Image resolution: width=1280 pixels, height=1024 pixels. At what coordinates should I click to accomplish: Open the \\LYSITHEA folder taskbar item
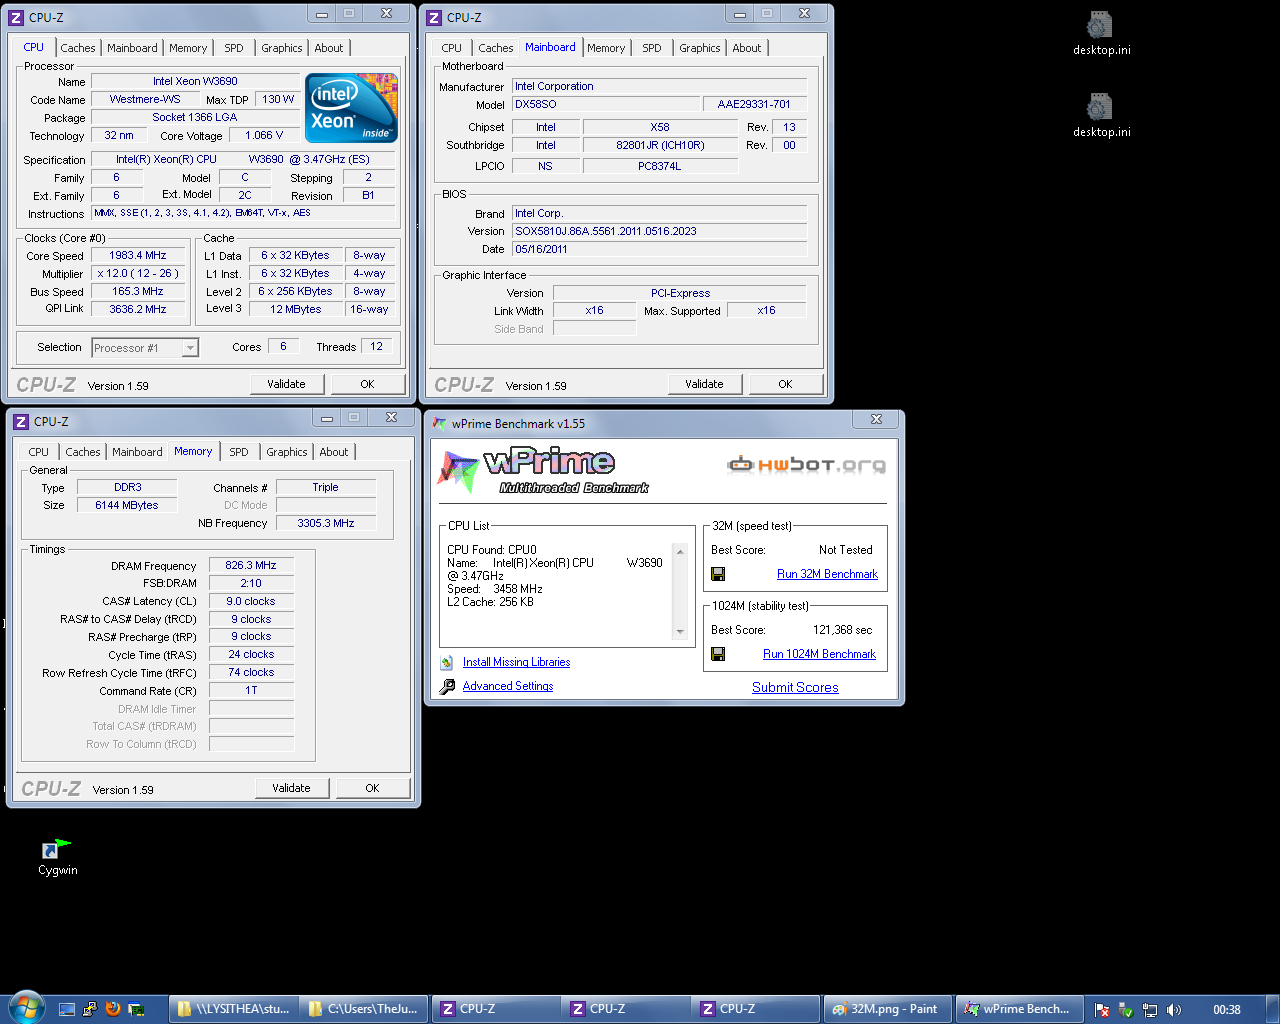click(232, 1009)
